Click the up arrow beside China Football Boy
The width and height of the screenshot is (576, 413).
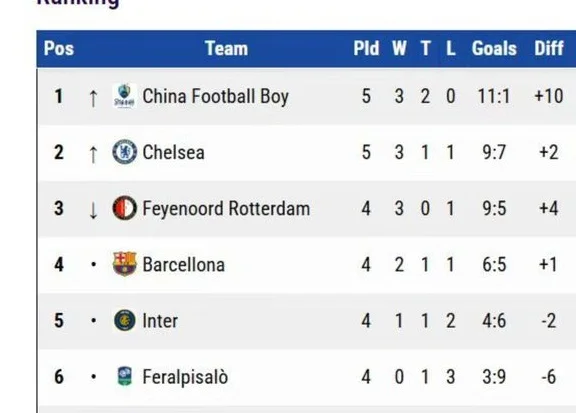coord(93,98)
